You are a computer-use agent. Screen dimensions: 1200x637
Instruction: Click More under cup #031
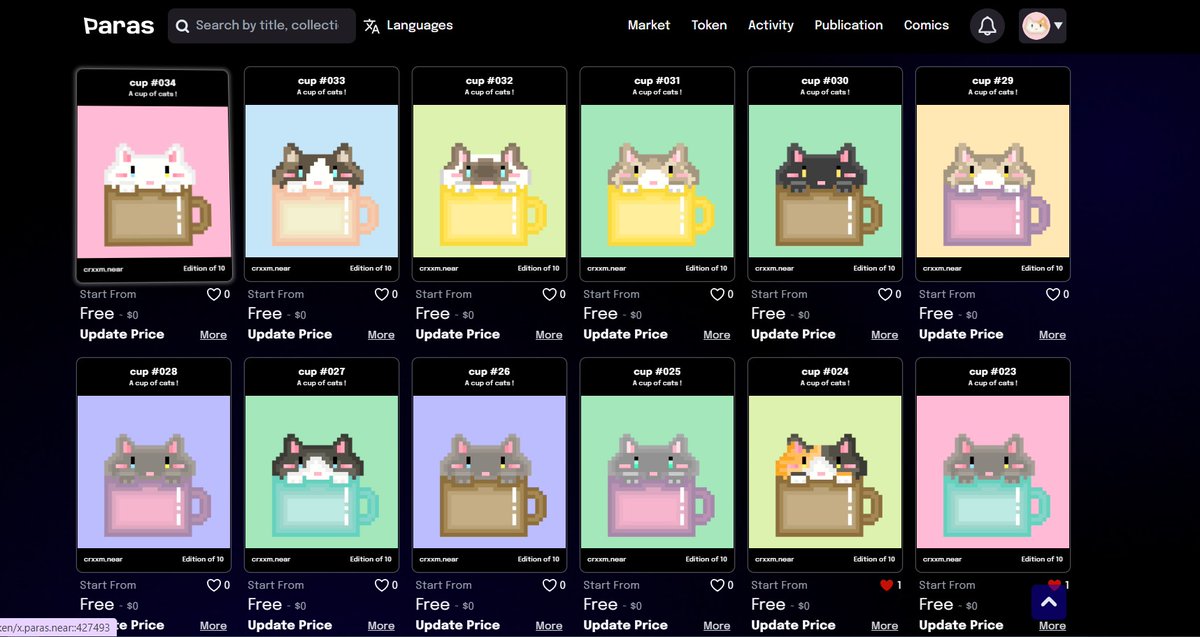click(717, 335)
